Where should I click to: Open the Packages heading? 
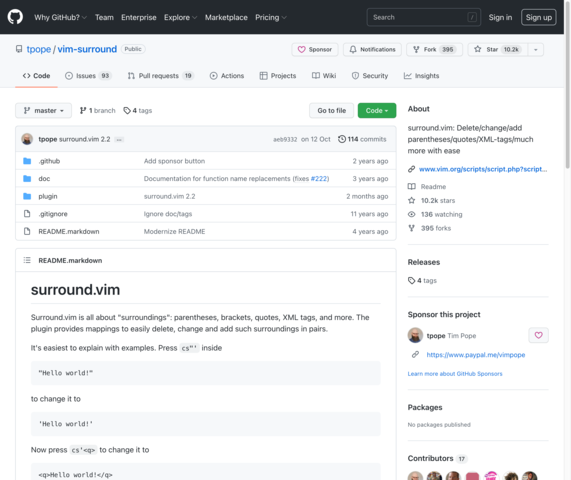tap(425, 407)
